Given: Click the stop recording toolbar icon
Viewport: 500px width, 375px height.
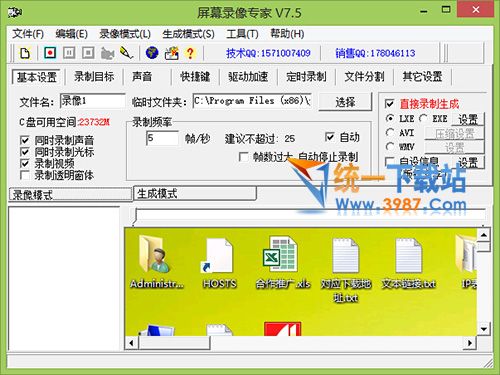Looking at the screenshot, I should click(x=88, y=53).
